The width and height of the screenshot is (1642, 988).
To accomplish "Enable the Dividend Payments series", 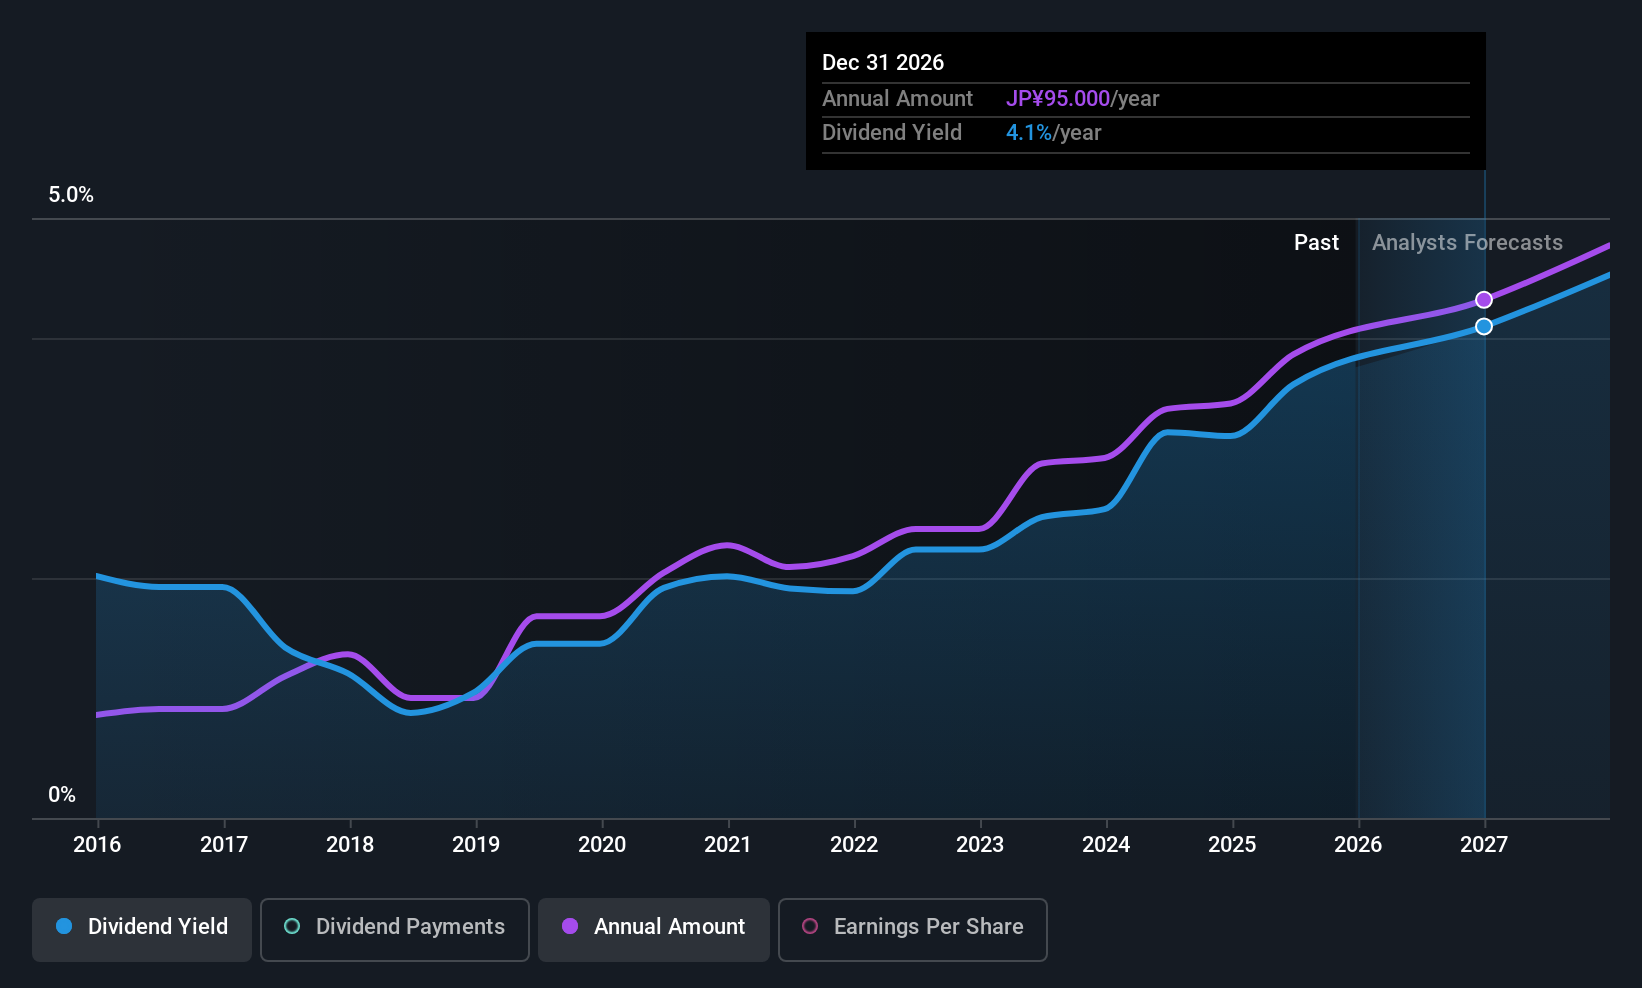I will point(395,930).
